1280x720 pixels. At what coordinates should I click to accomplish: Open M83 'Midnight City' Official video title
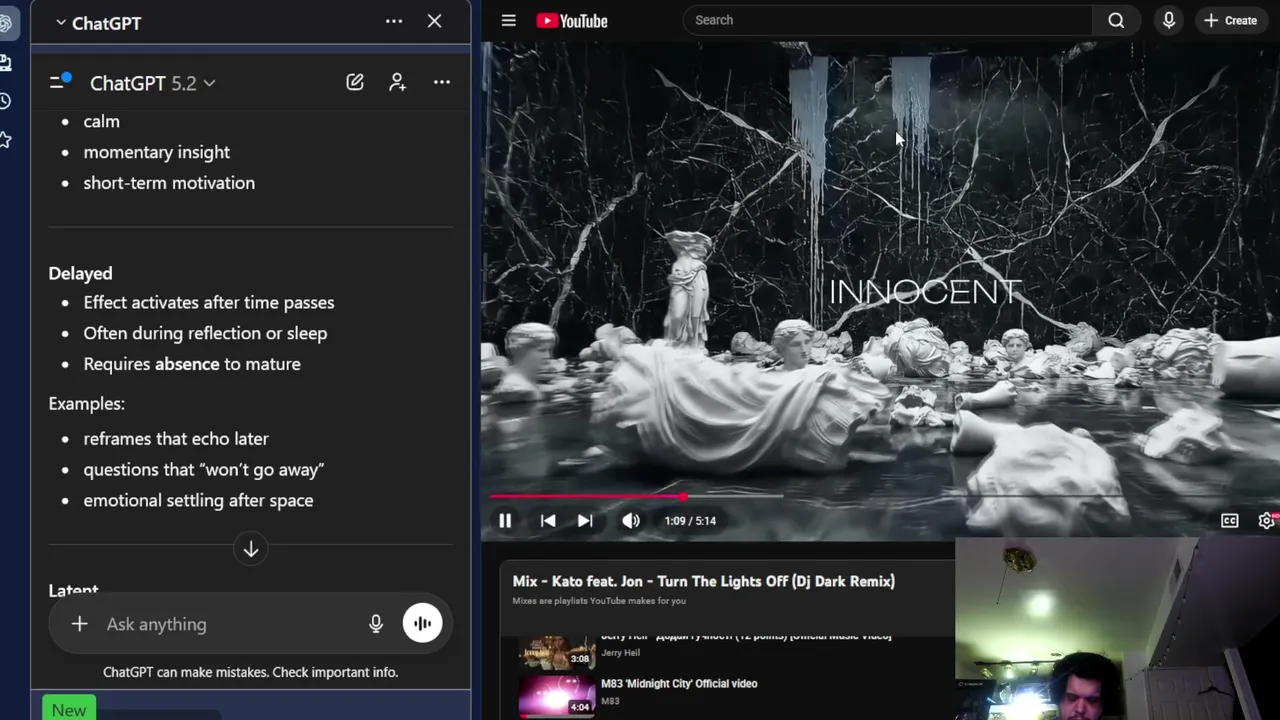coord(679,684)
